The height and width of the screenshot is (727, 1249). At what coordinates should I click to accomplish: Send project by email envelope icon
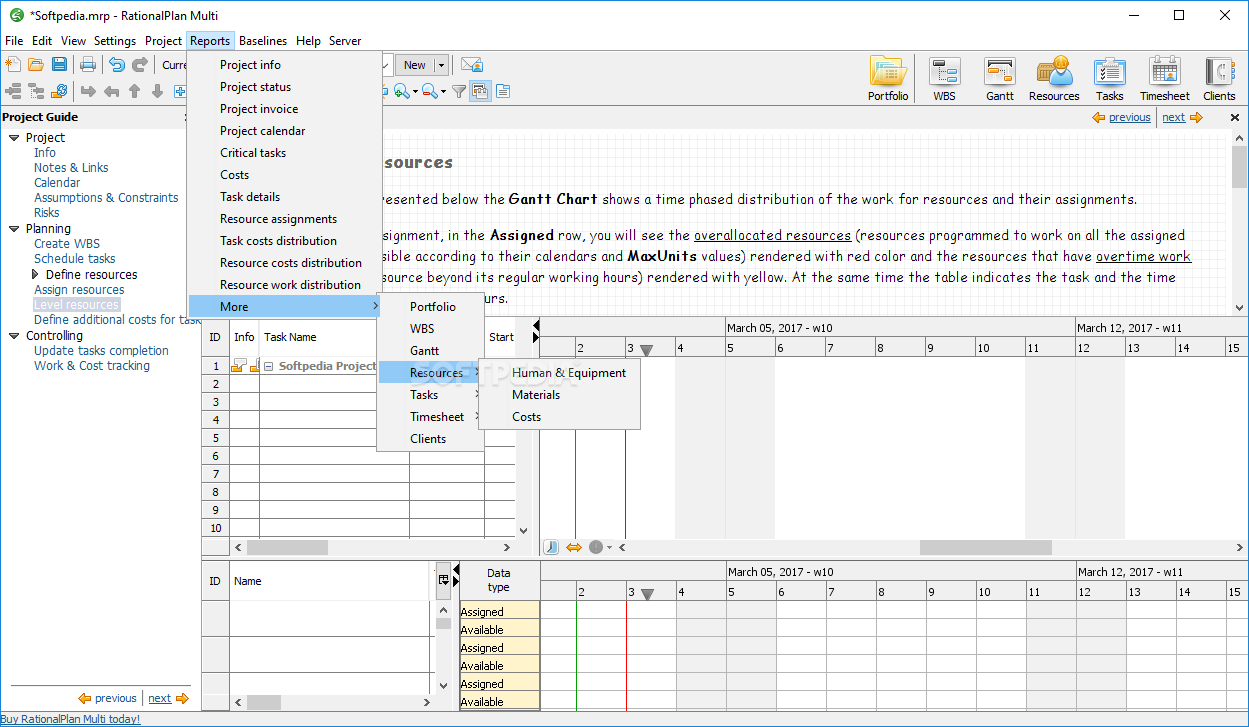tap(472, 65)
